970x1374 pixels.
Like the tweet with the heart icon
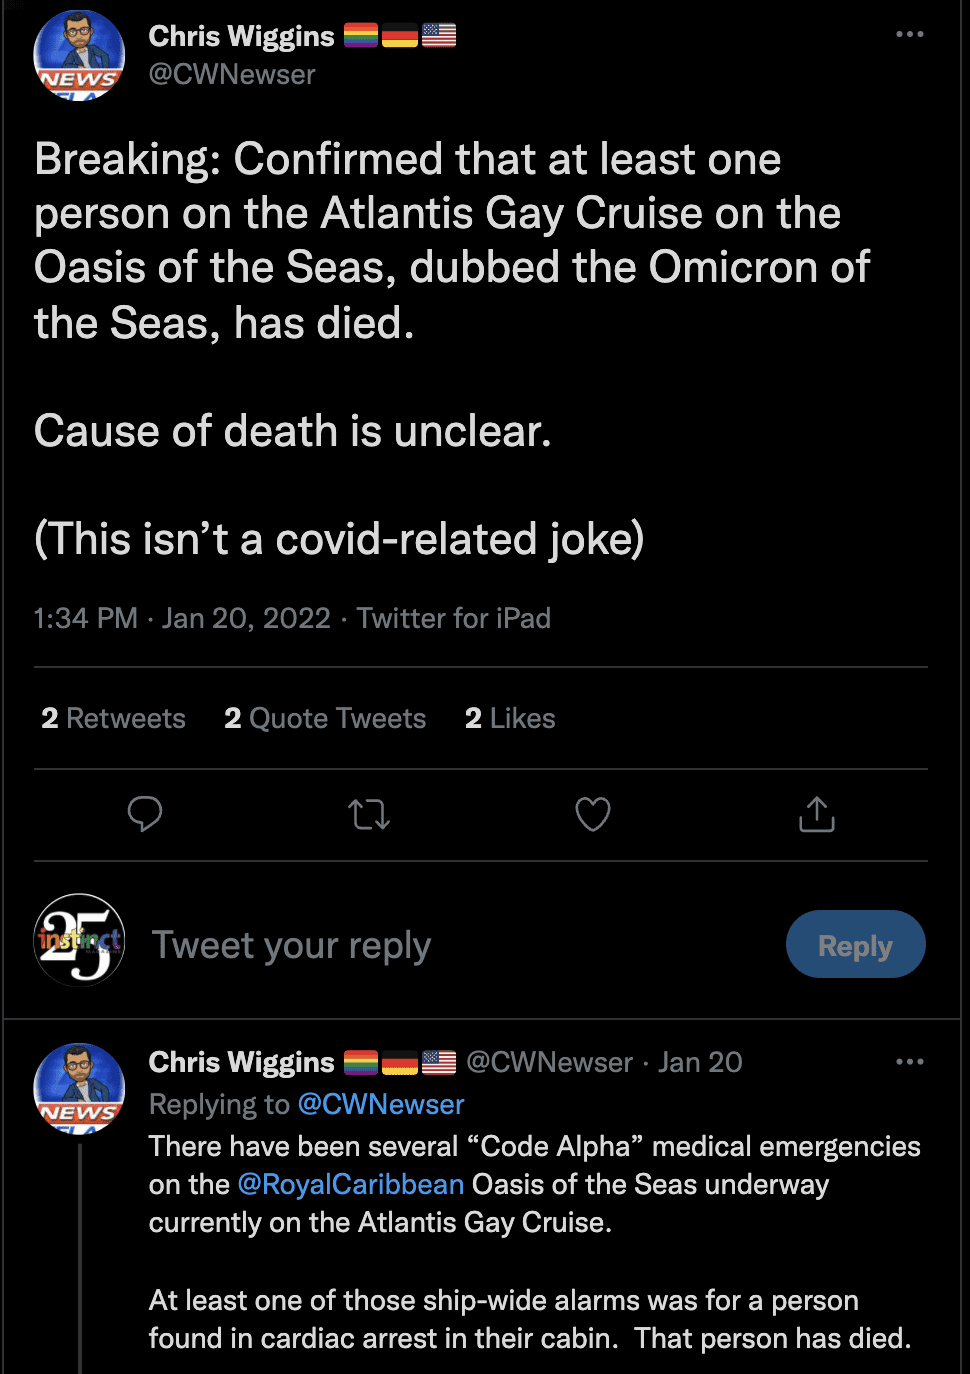pyautogui.click(x=593, y=814)
